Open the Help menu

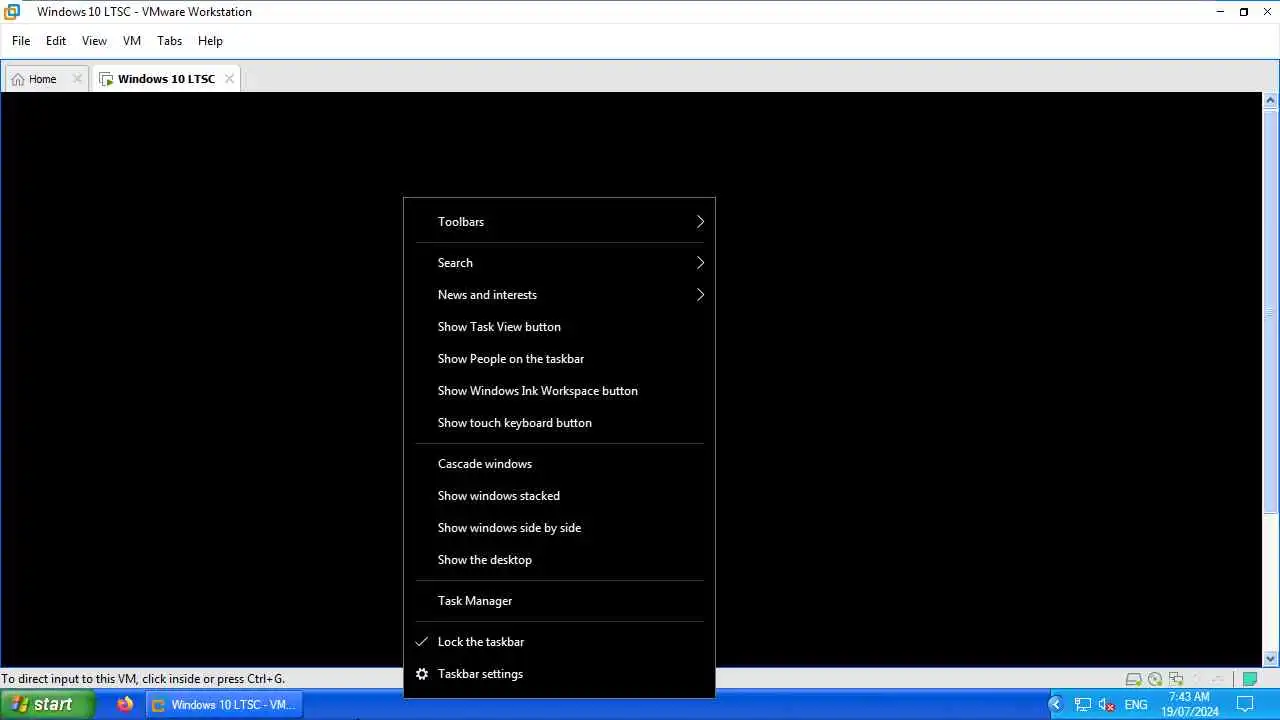210,41
